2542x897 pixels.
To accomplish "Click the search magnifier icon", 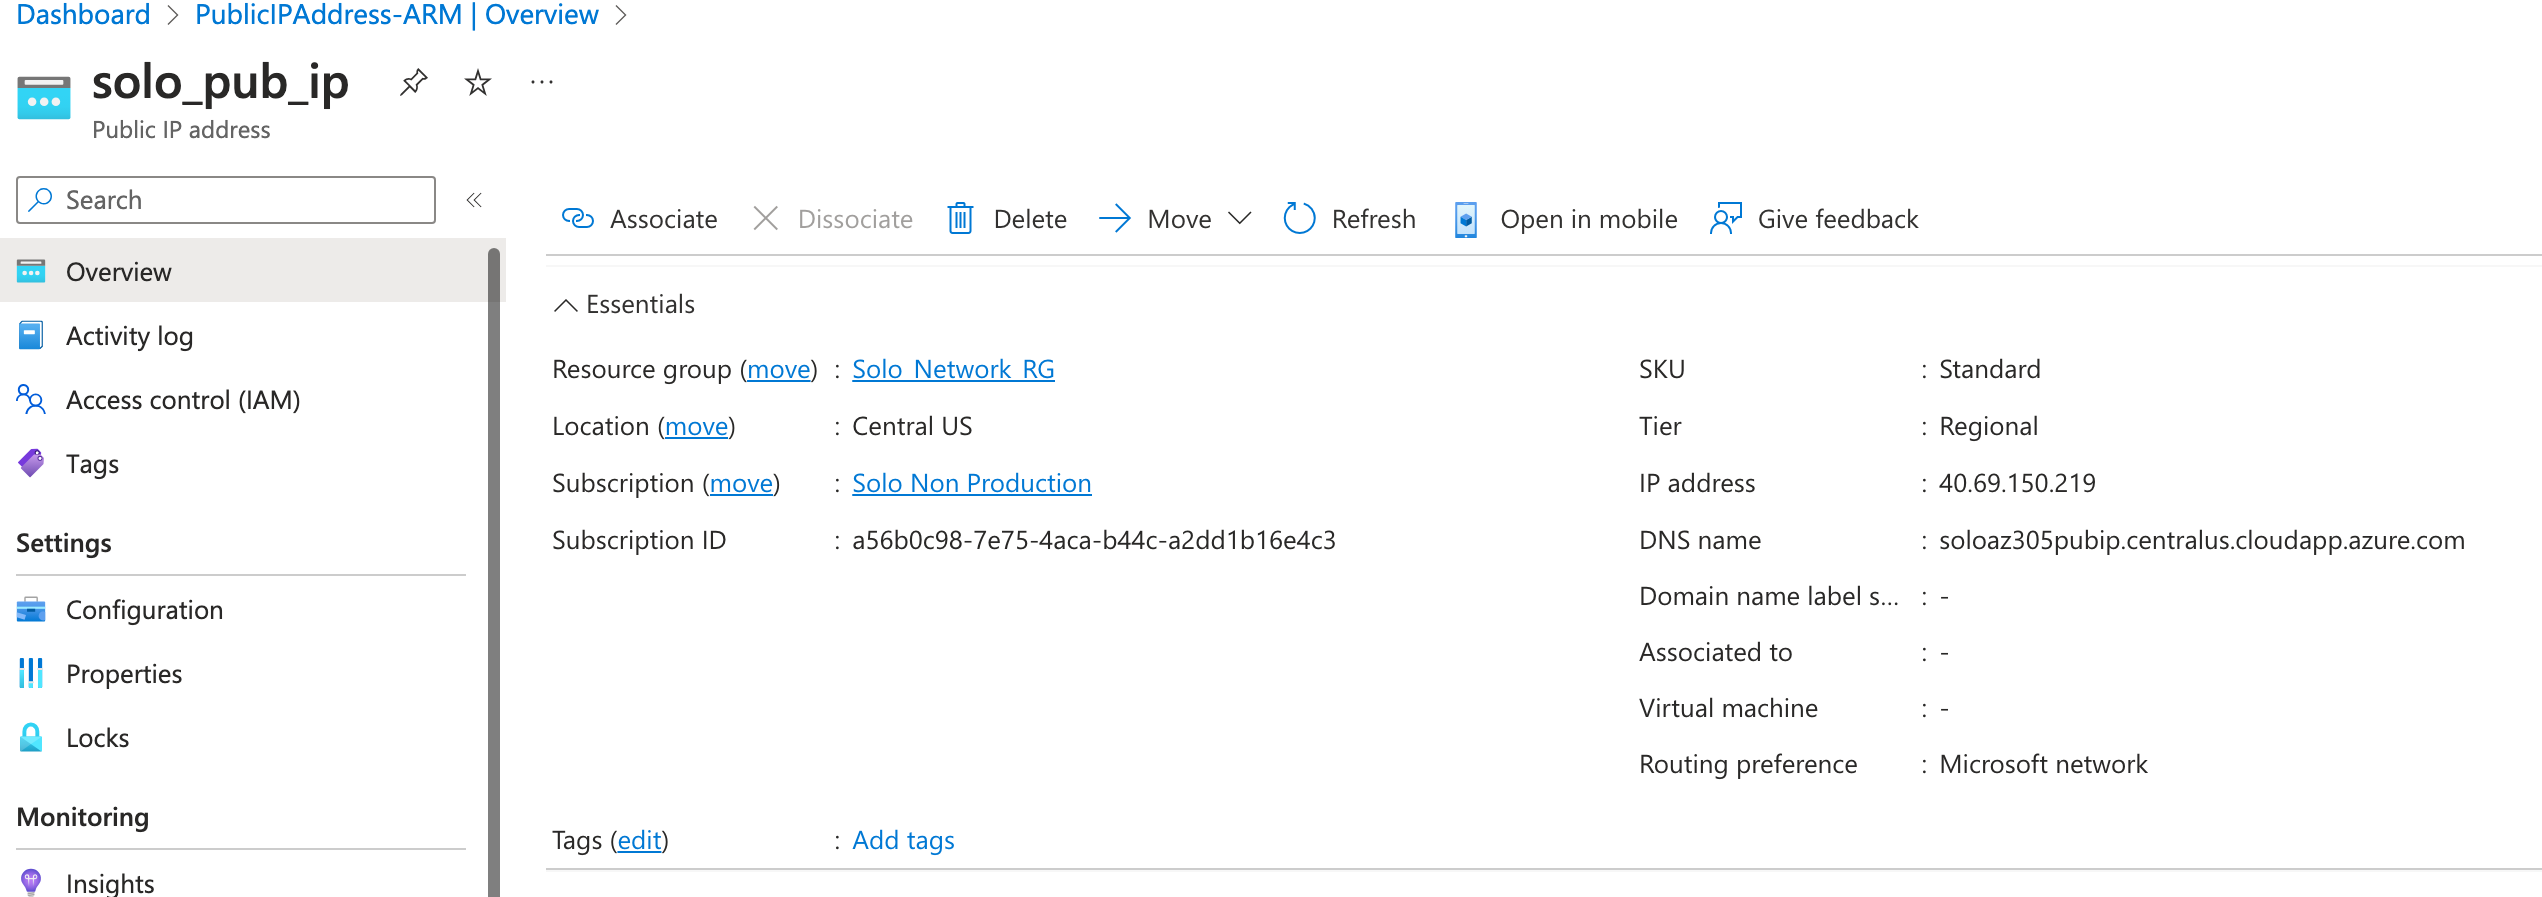I will [41, 200].
